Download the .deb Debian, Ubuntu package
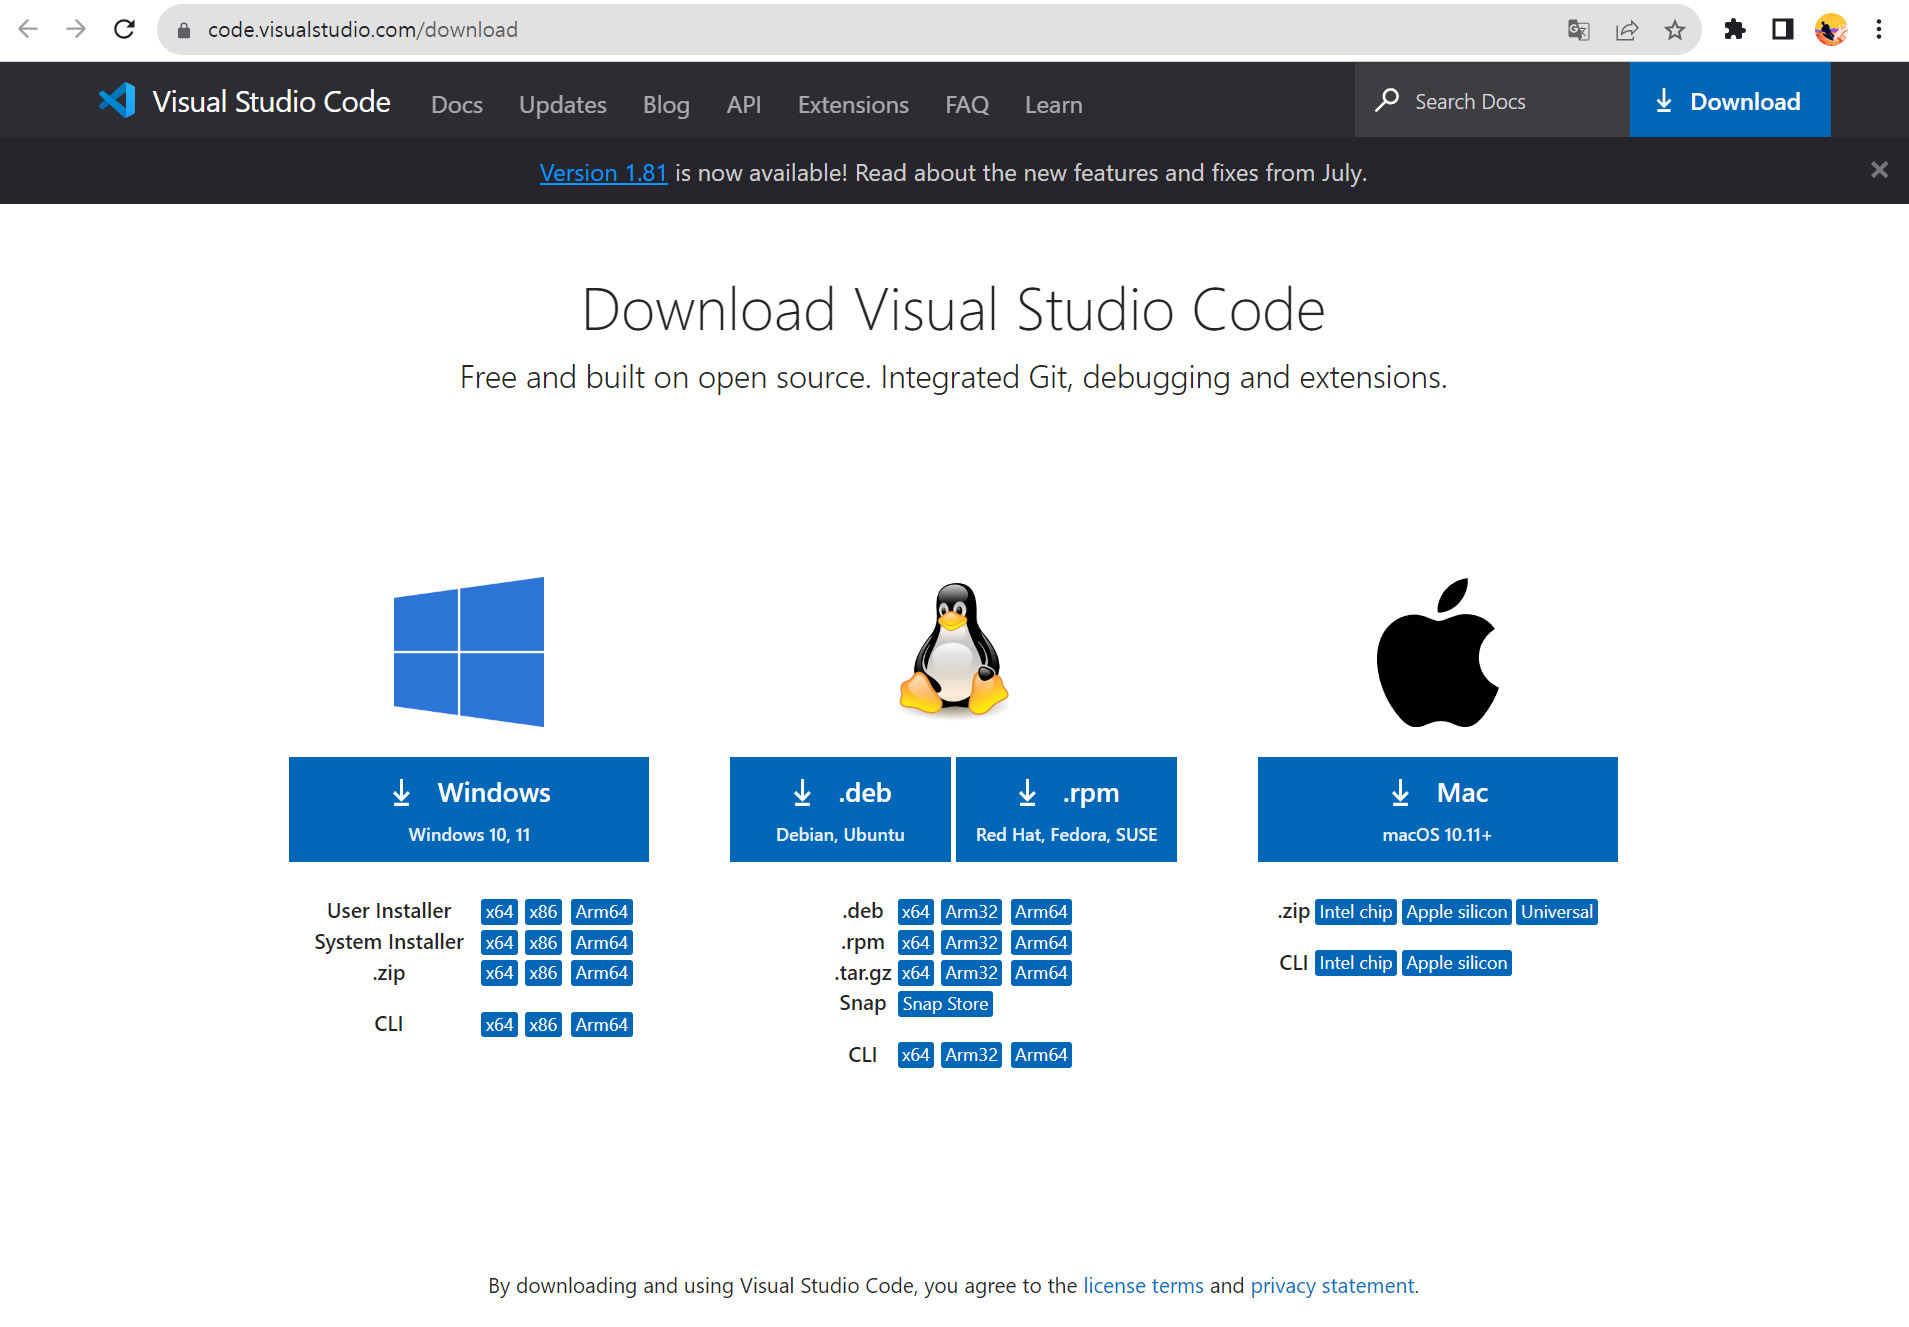Image resolution: width=1909 pixels, height=1327 pixels. (x=840, y=809)
